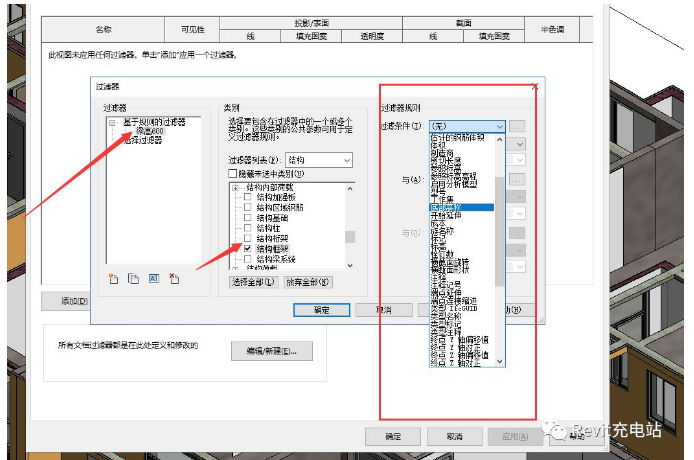Check the 结构加强板 category
The height and width of the screenshot is (460, 694).
tap(247, 197)
